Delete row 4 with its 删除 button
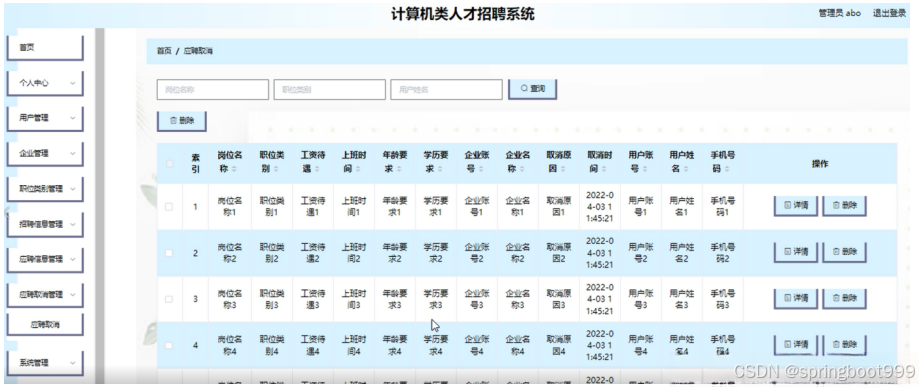Image resolution: width=919 pixels, height=387 pixels. point(845,345)
